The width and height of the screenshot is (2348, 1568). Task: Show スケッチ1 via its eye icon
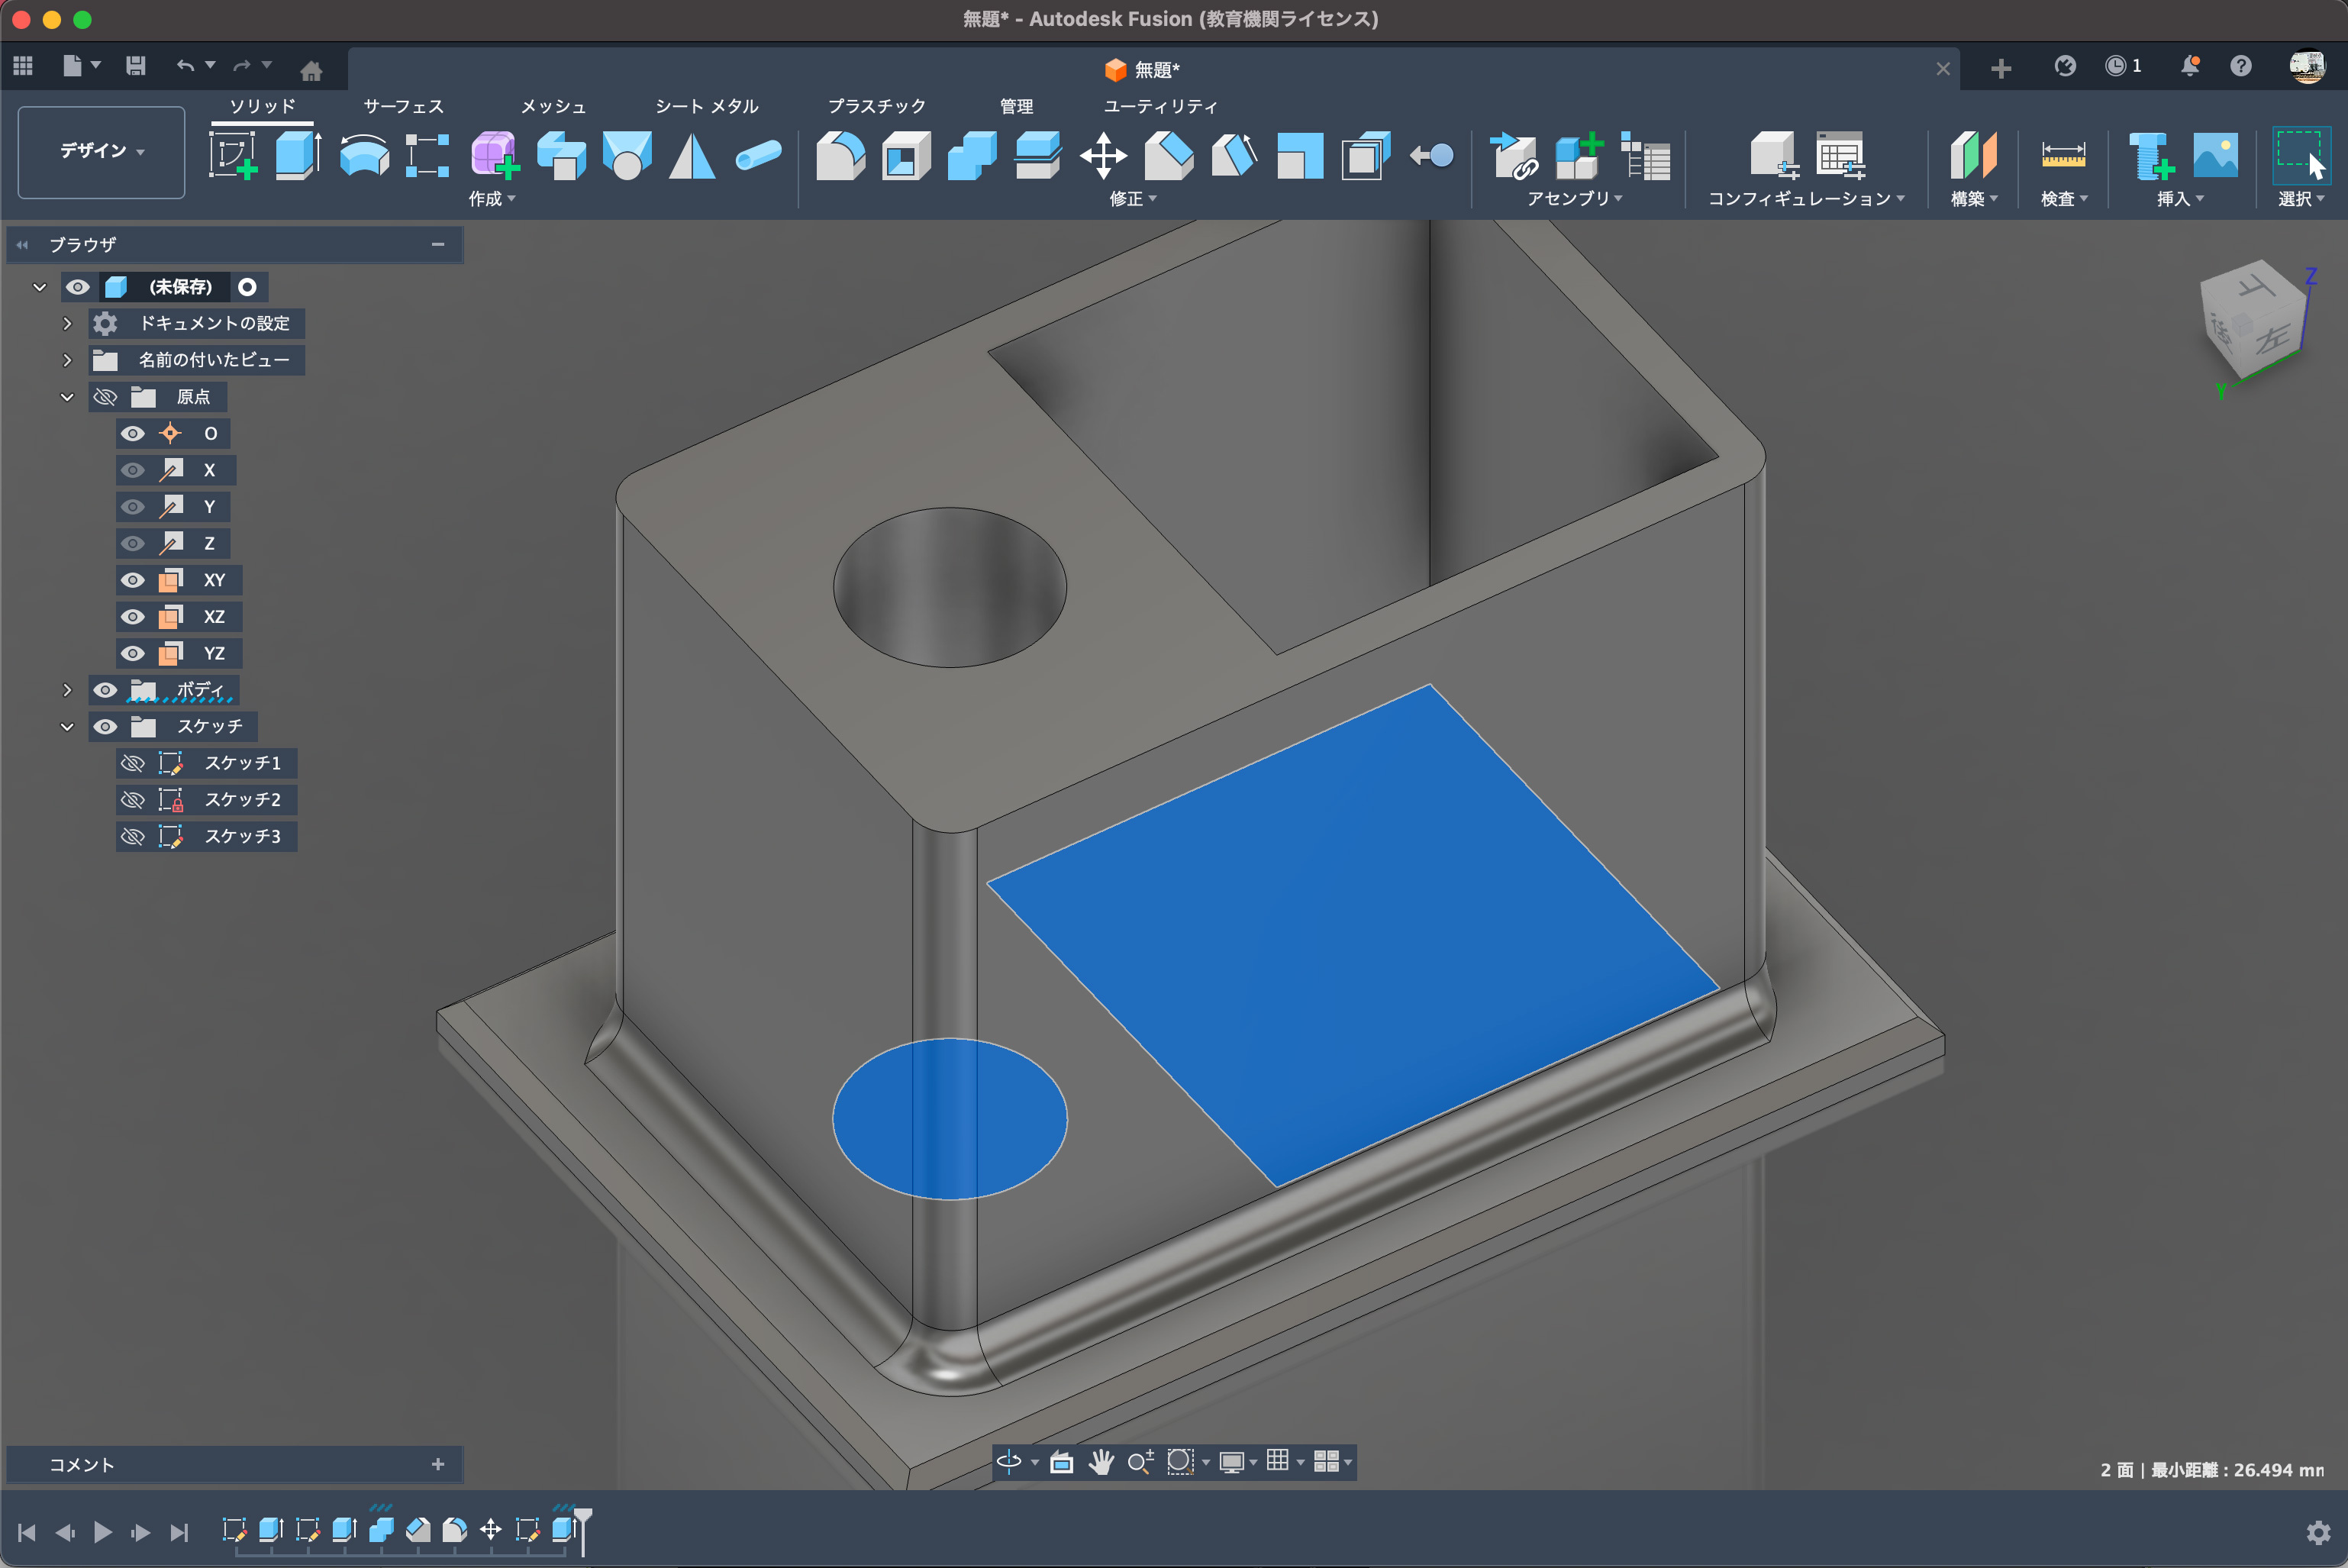coord(133,763)
